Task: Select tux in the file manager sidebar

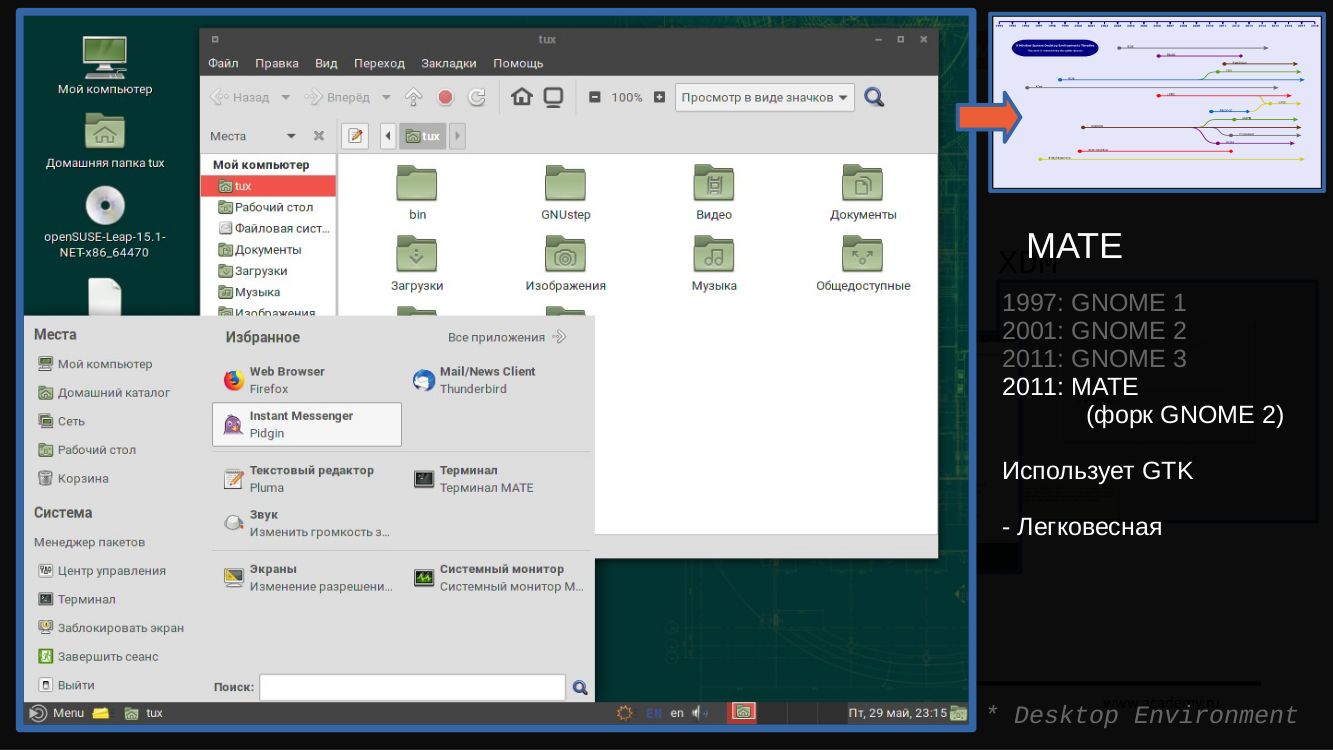Action: (x=268, y=186)
